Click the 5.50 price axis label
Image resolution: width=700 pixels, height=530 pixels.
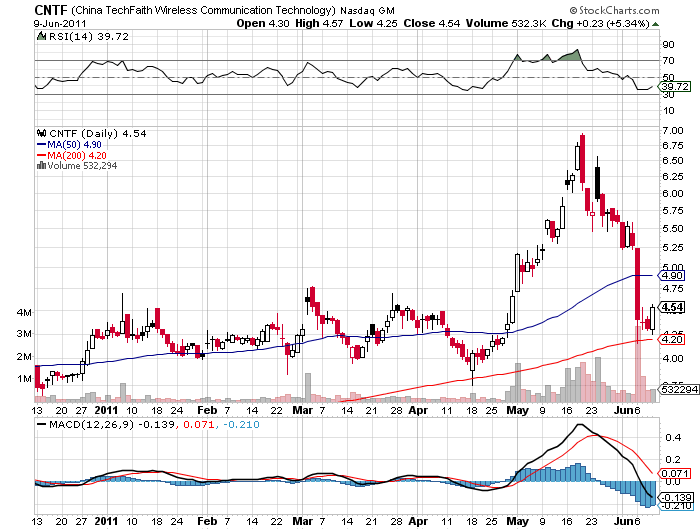point(673,228)
